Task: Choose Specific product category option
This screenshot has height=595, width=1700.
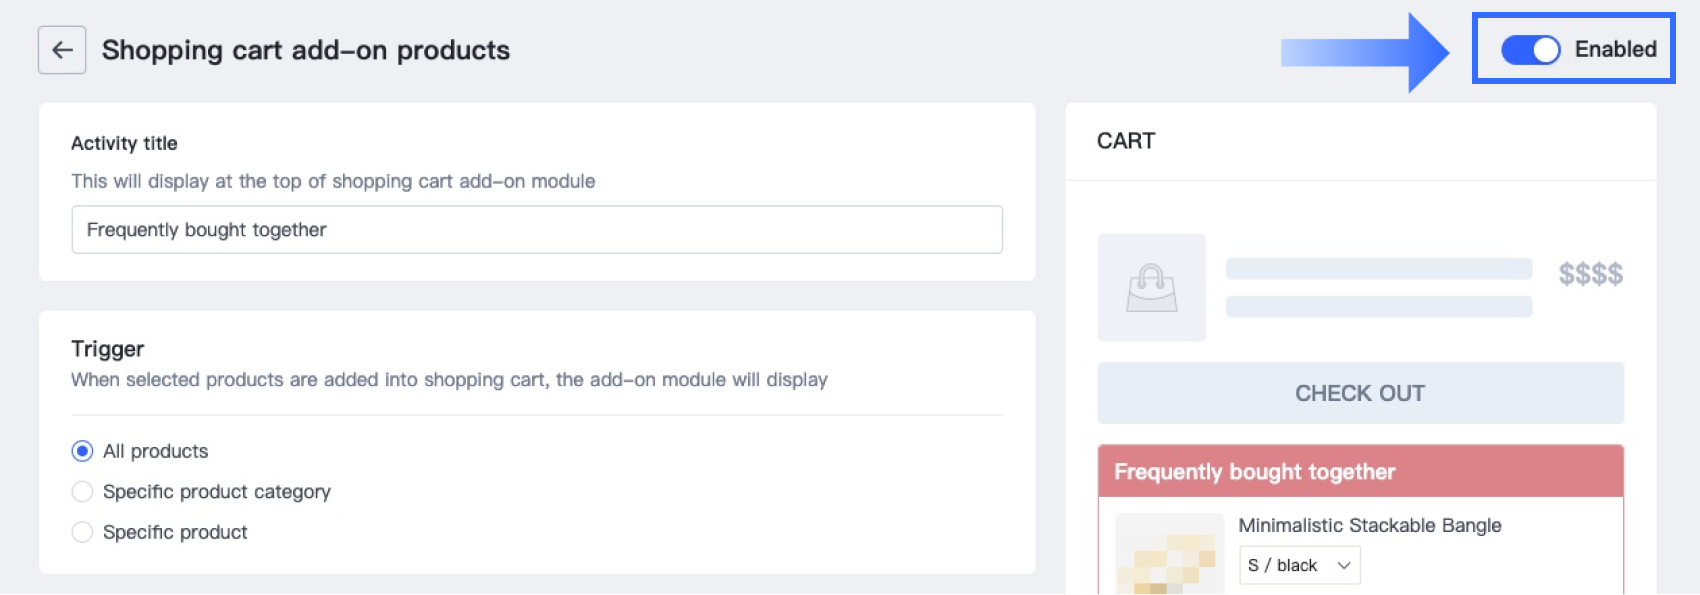Action: tap(83, 492)
